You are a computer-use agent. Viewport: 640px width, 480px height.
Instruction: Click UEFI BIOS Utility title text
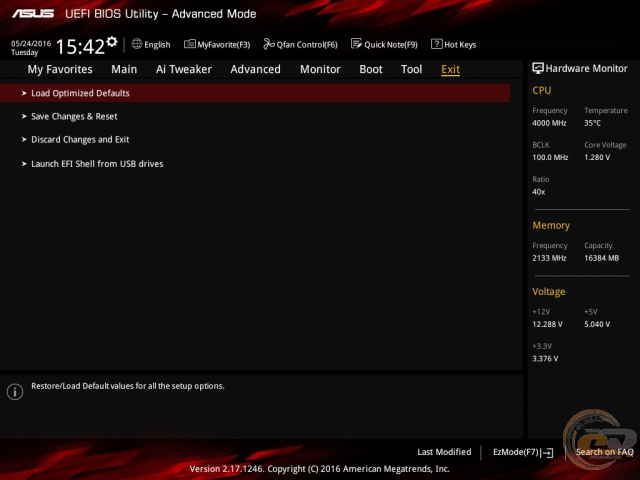[x=161, y=14]
